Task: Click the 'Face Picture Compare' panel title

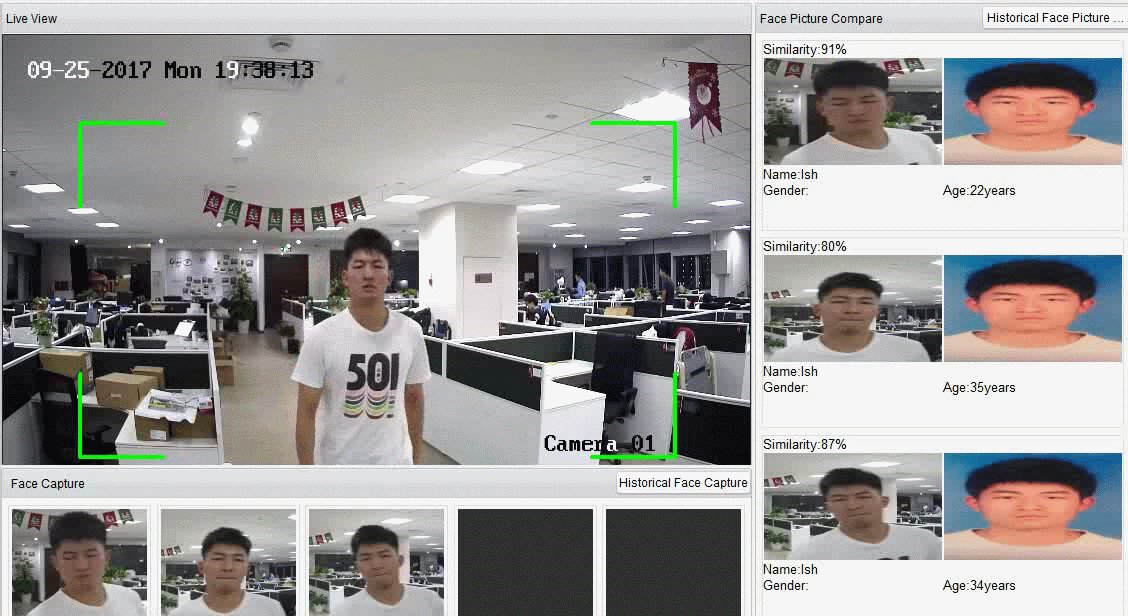Action: (821, 19)
